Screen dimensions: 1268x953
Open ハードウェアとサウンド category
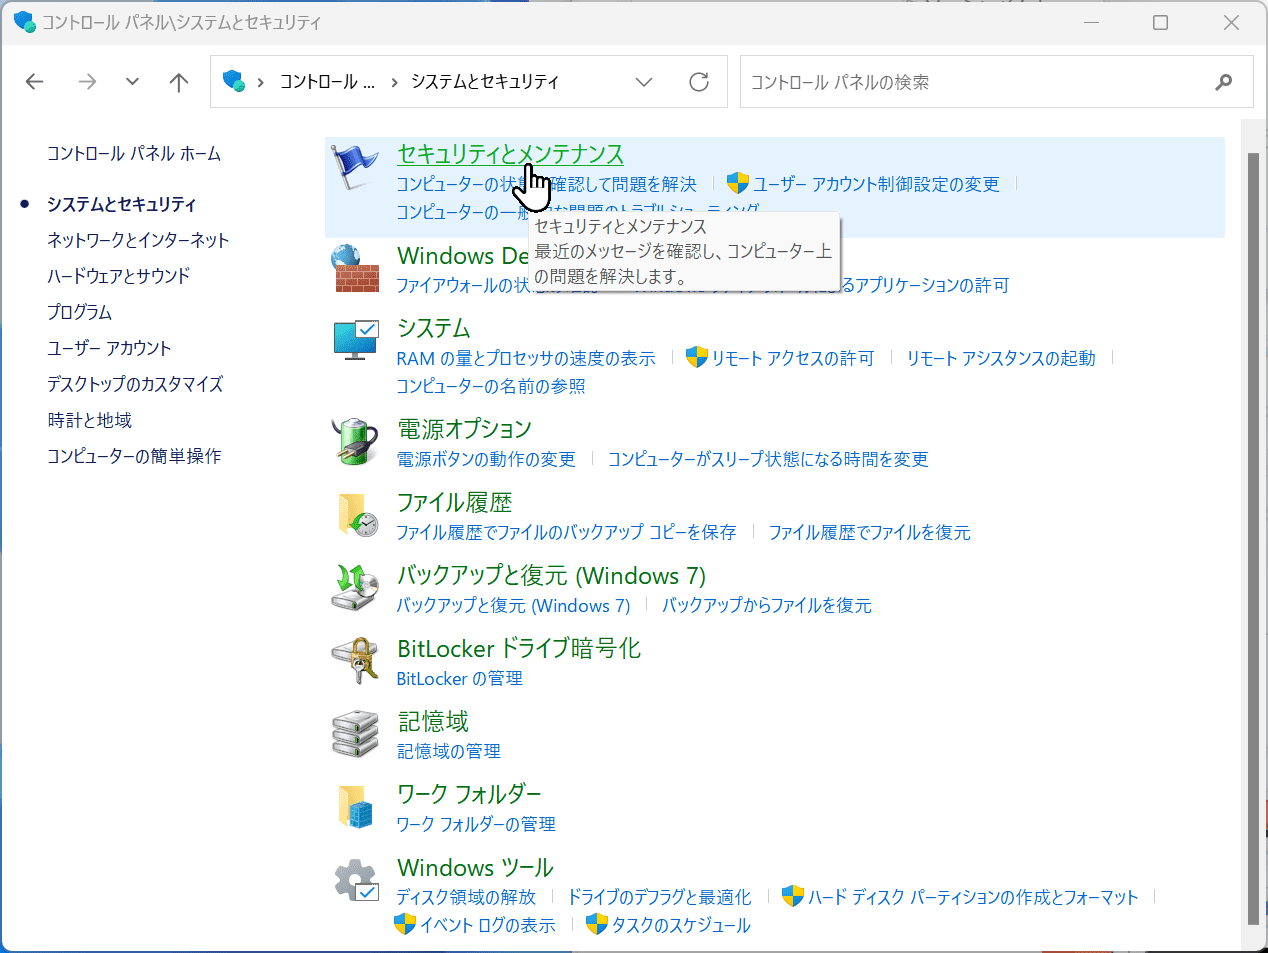pos(118,276)
